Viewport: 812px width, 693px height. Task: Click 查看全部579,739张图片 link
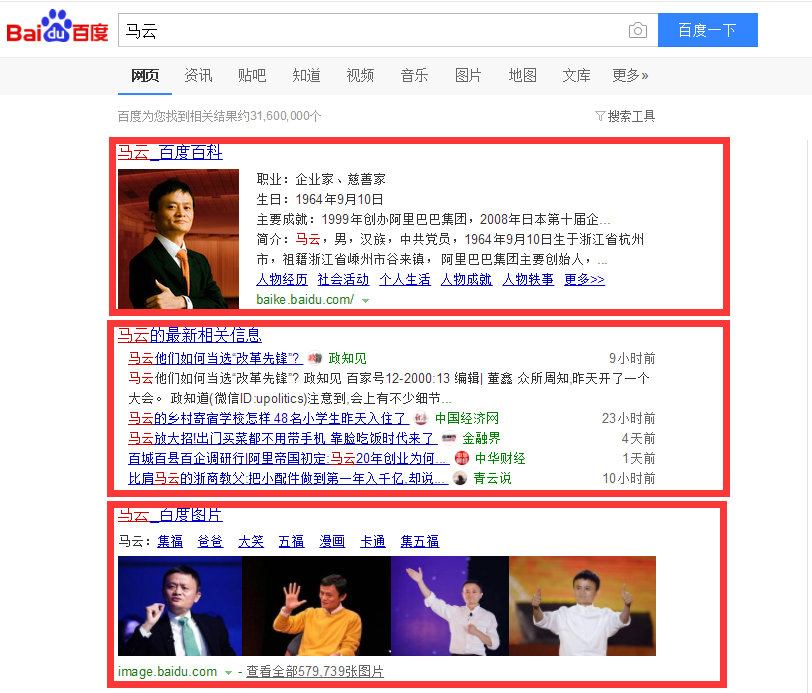tap(315, 672)
